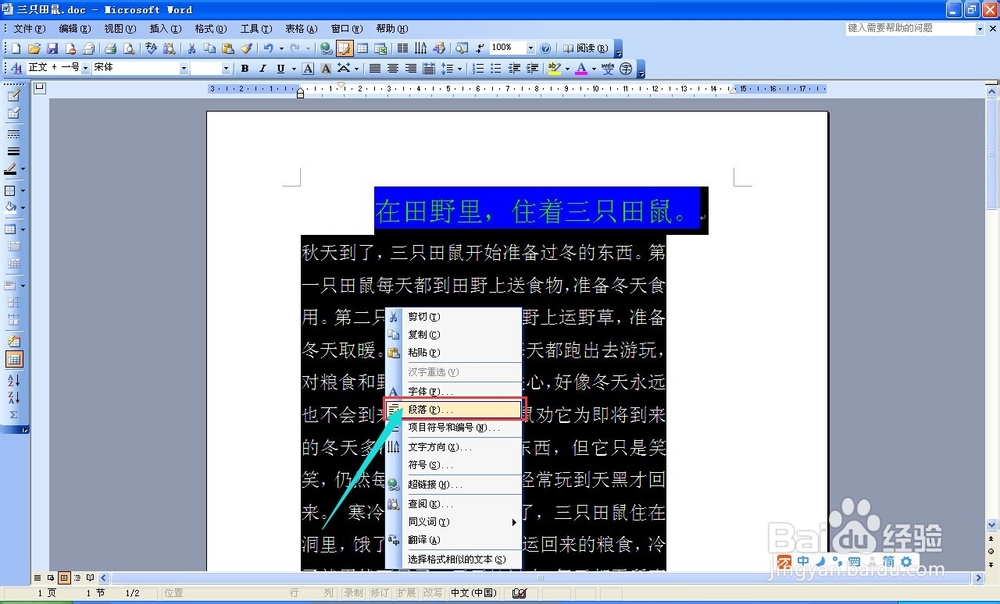
Task: Create a new blank document
Action: (x=16, y=48)
